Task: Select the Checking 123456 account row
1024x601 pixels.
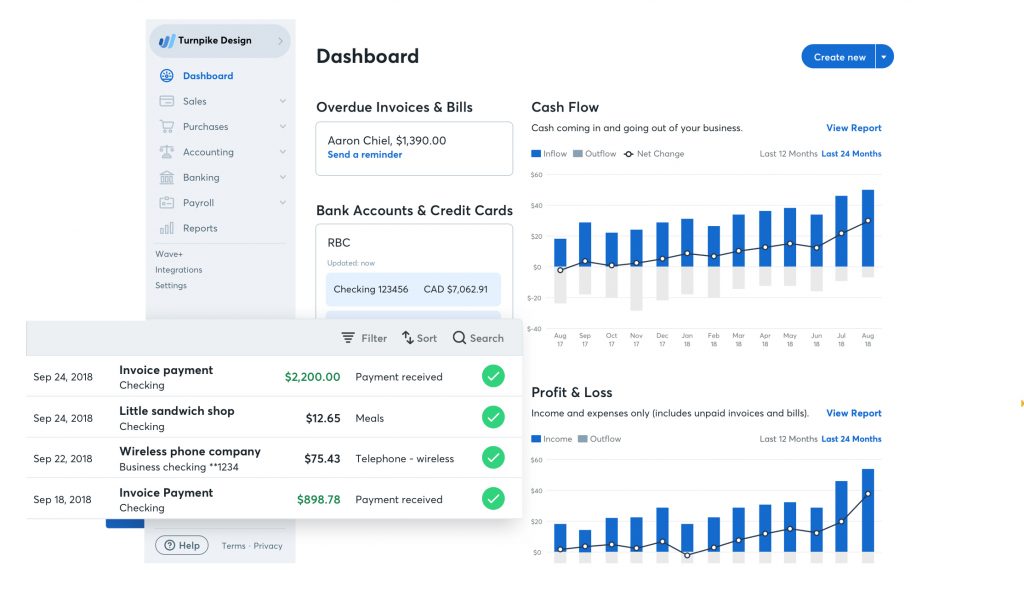Action: 413,289
